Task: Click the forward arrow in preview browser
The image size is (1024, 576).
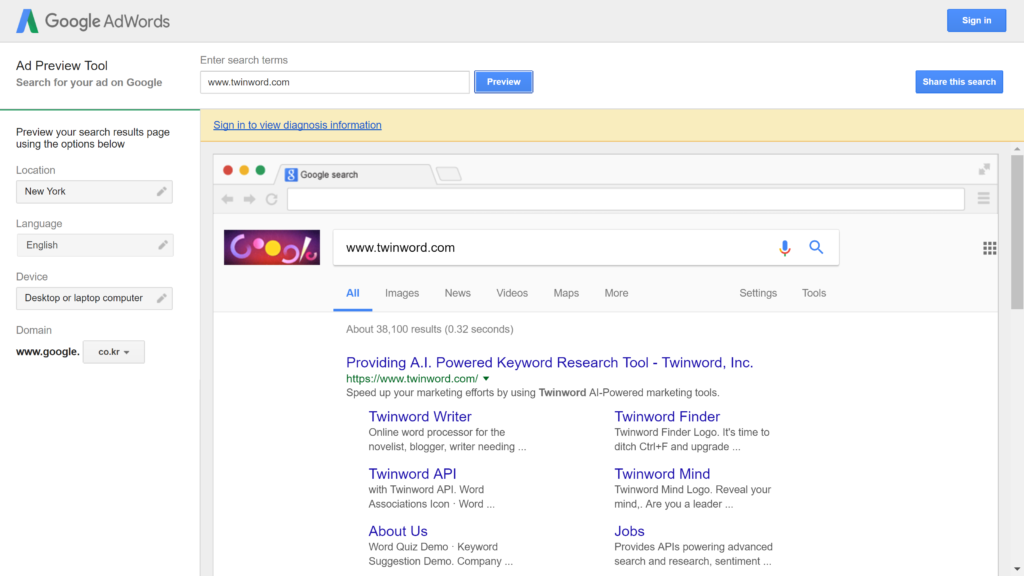Action: (x=249, y=199)
